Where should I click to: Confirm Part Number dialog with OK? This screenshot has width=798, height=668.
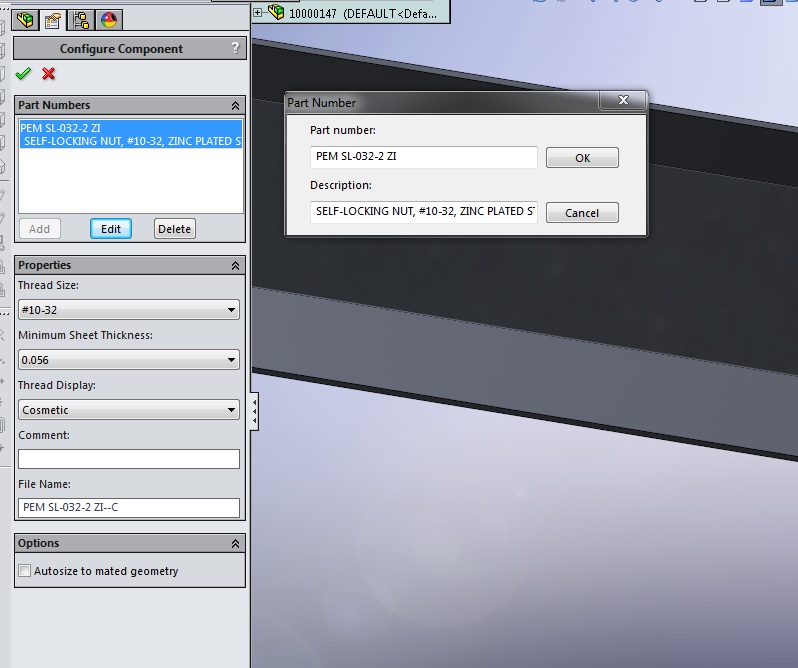pyautogui.click(x=582, y=158)
